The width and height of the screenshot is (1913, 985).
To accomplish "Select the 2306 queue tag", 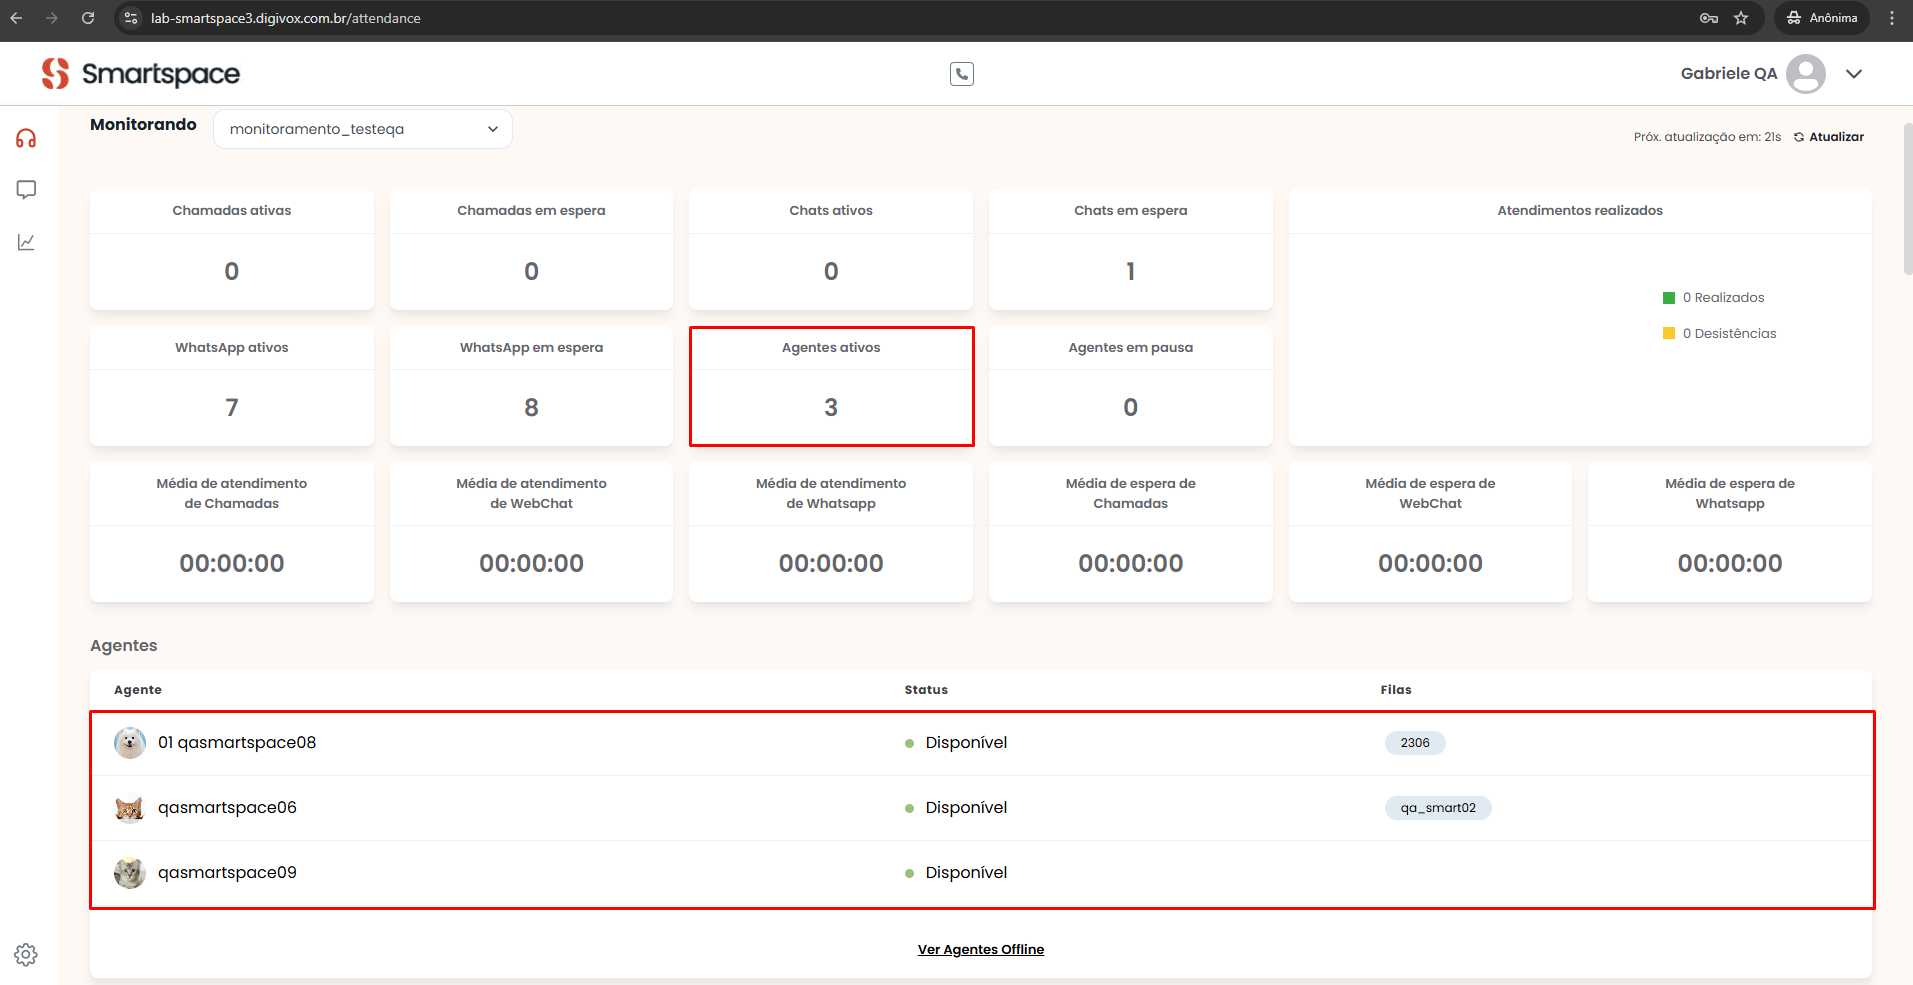I will pos(1414,743).
